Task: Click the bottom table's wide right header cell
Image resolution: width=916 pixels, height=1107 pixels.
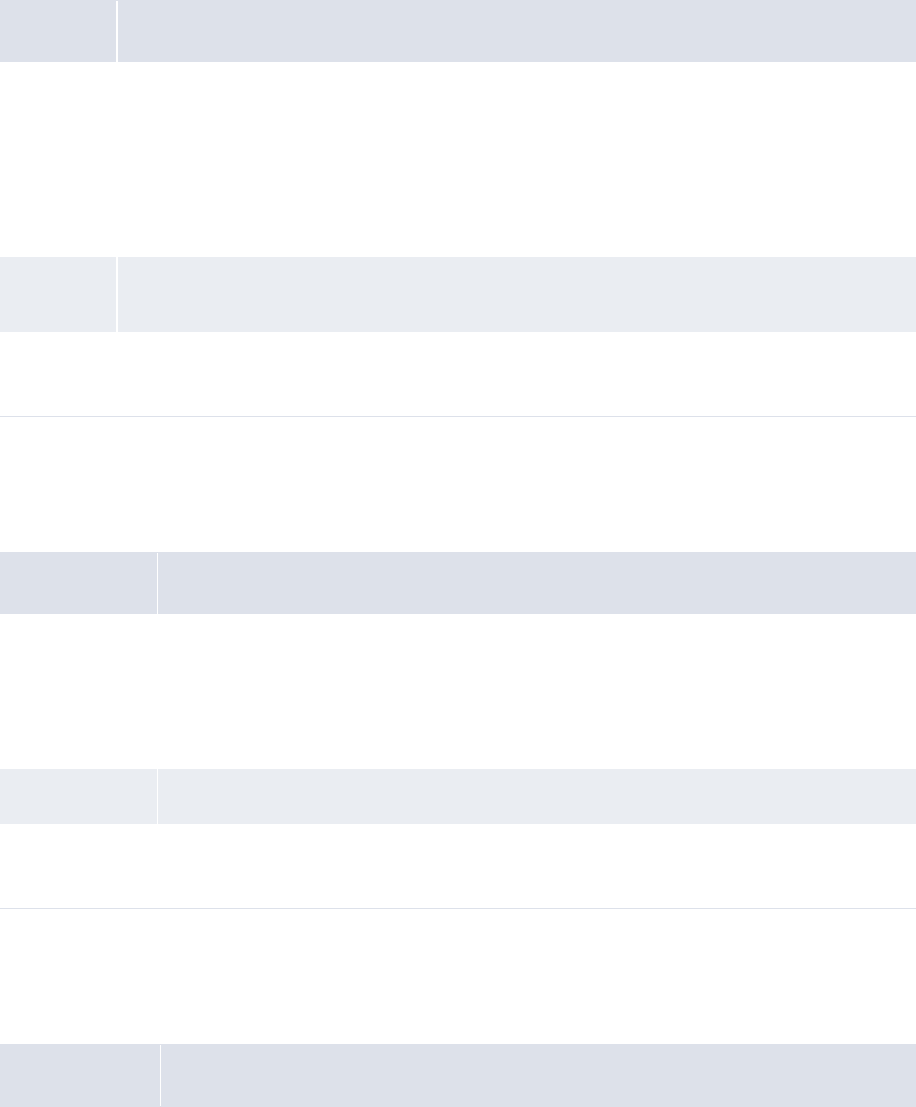Action: coord(538,1075)
